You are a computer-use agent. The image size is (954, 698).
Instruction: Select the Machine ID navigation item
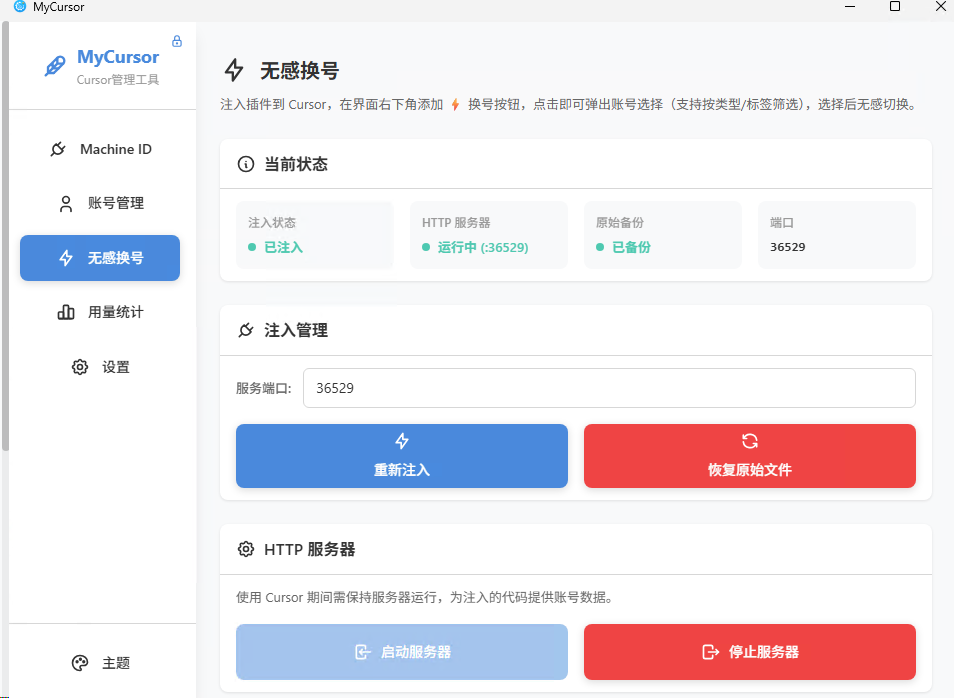(x=100, y=148)
